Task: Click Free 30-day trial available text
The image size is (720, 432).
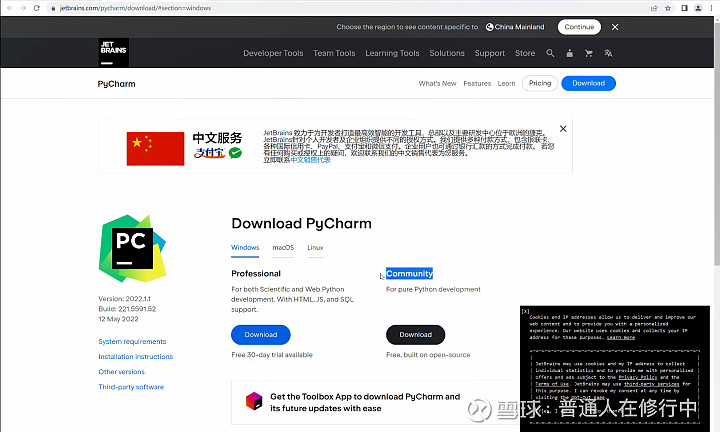Action: (x=272, y=355)
